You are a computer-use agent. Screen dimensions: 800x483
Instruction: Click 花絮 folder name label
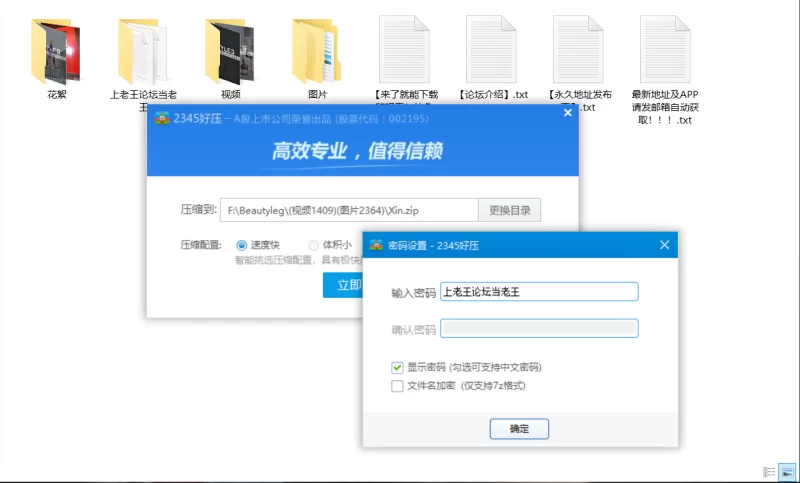pos(56,94)
